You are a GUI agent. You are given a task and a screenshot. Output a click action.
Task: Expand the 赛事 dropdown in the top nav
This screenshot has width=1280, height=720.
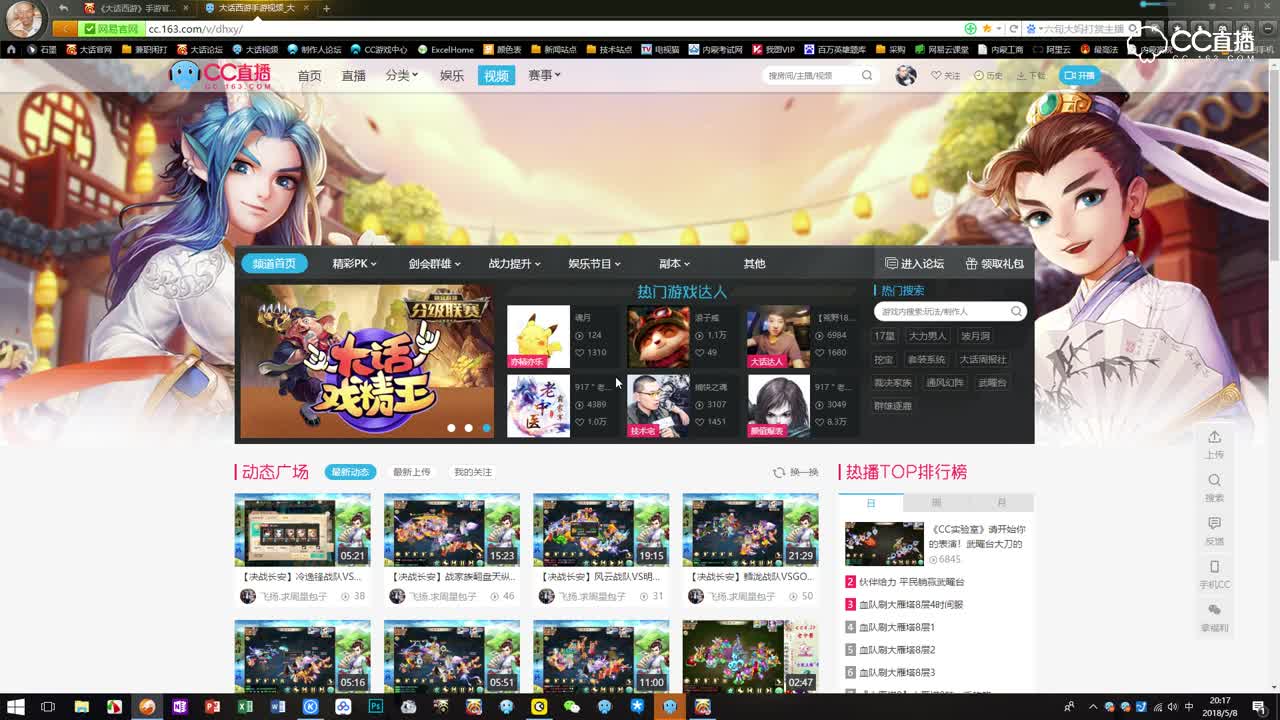[x=544, y=75]
